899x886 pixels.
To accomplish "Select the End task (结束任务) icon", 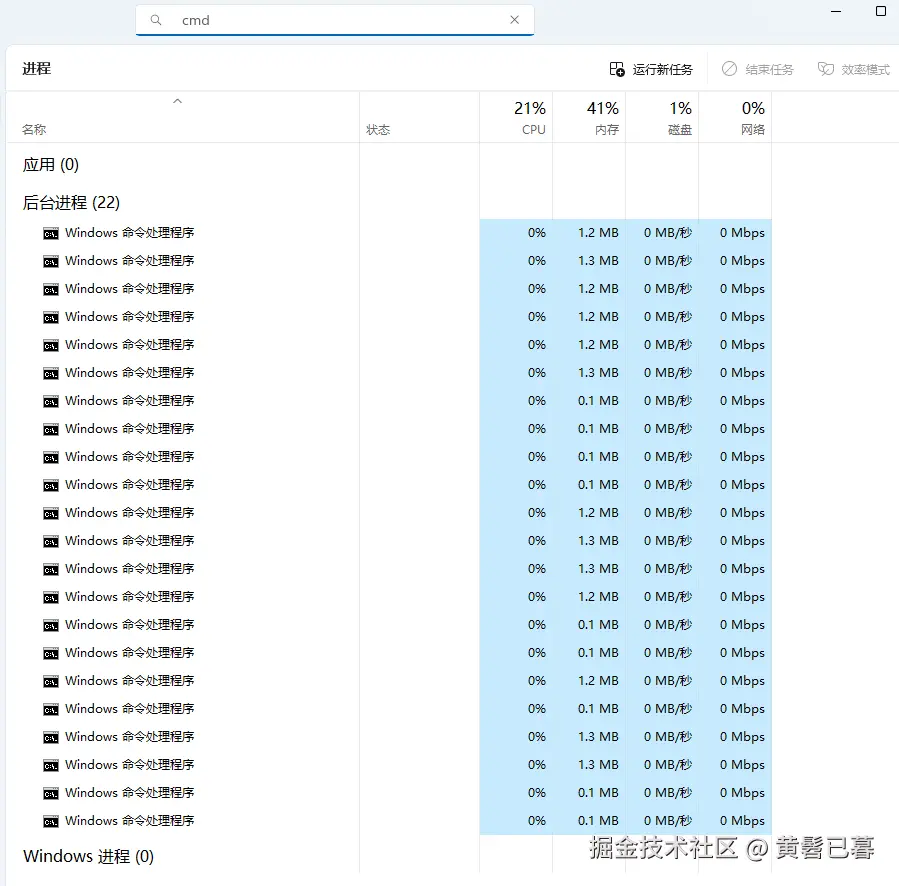I will (729, 69).
